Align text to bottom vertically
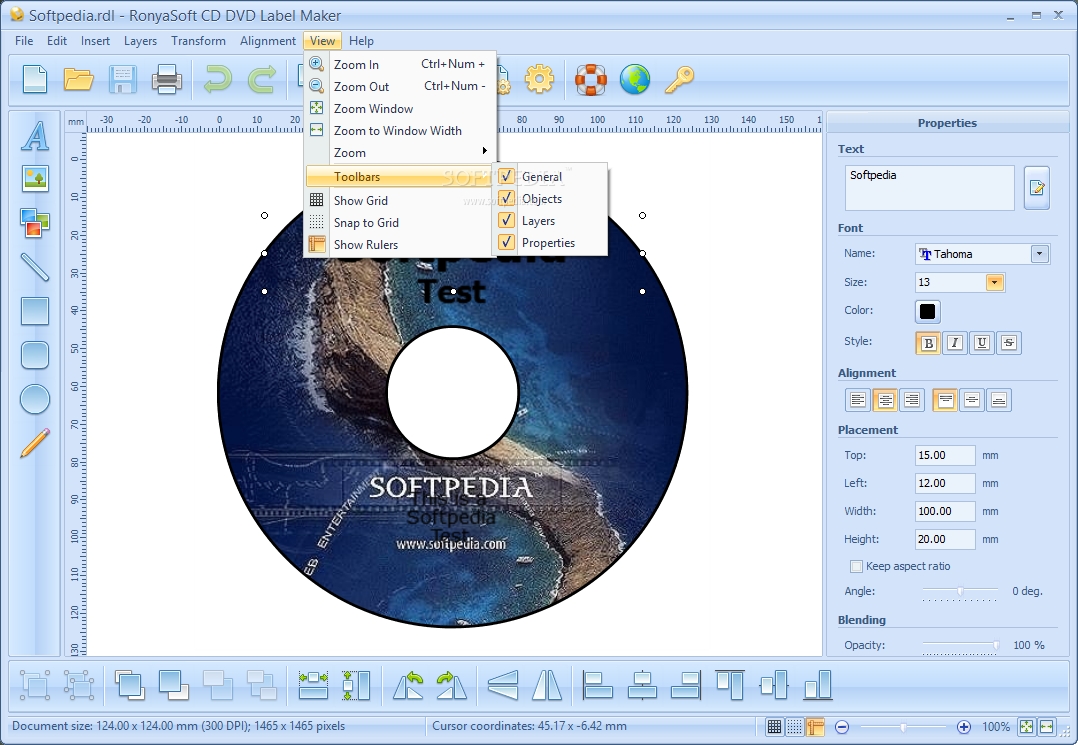The height and width of the screenshot is (745, 1078). [999, 400]
